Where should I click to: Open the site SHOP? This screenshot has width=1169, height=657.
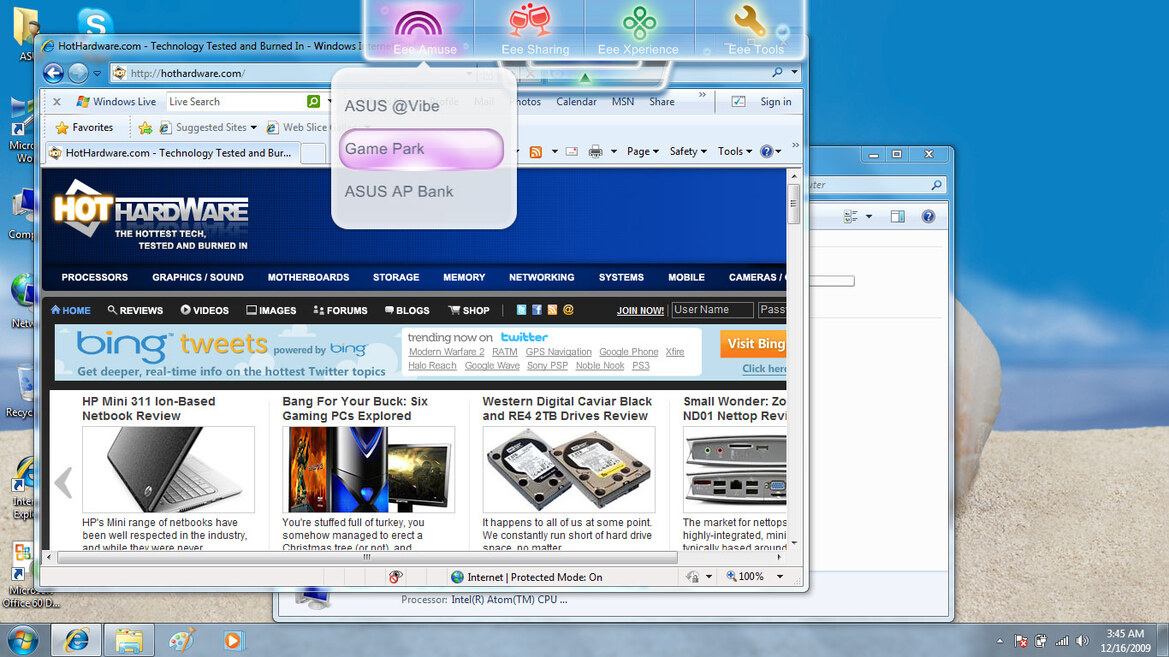[x=469, y=310]
